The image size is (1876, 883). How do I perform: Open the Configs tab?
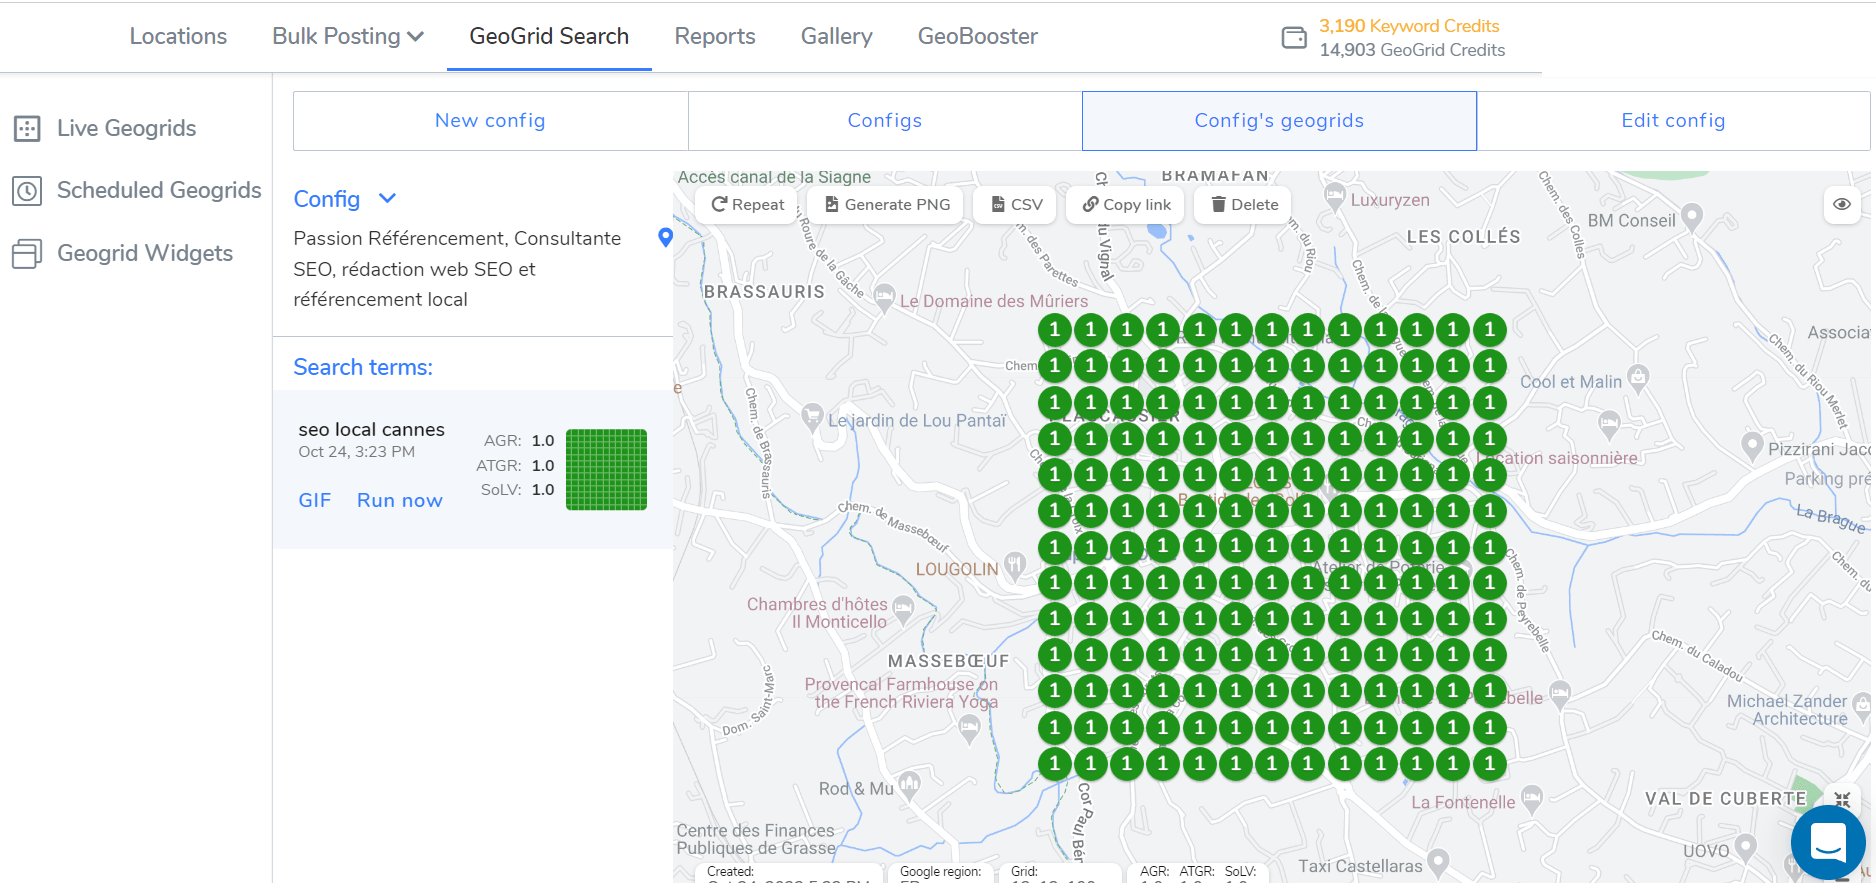884,121
